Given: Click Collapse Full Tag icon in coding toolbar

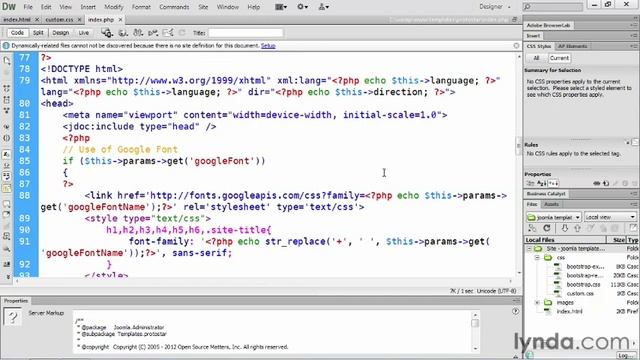Looking at the screenshot, I should (x=7, y=88).
